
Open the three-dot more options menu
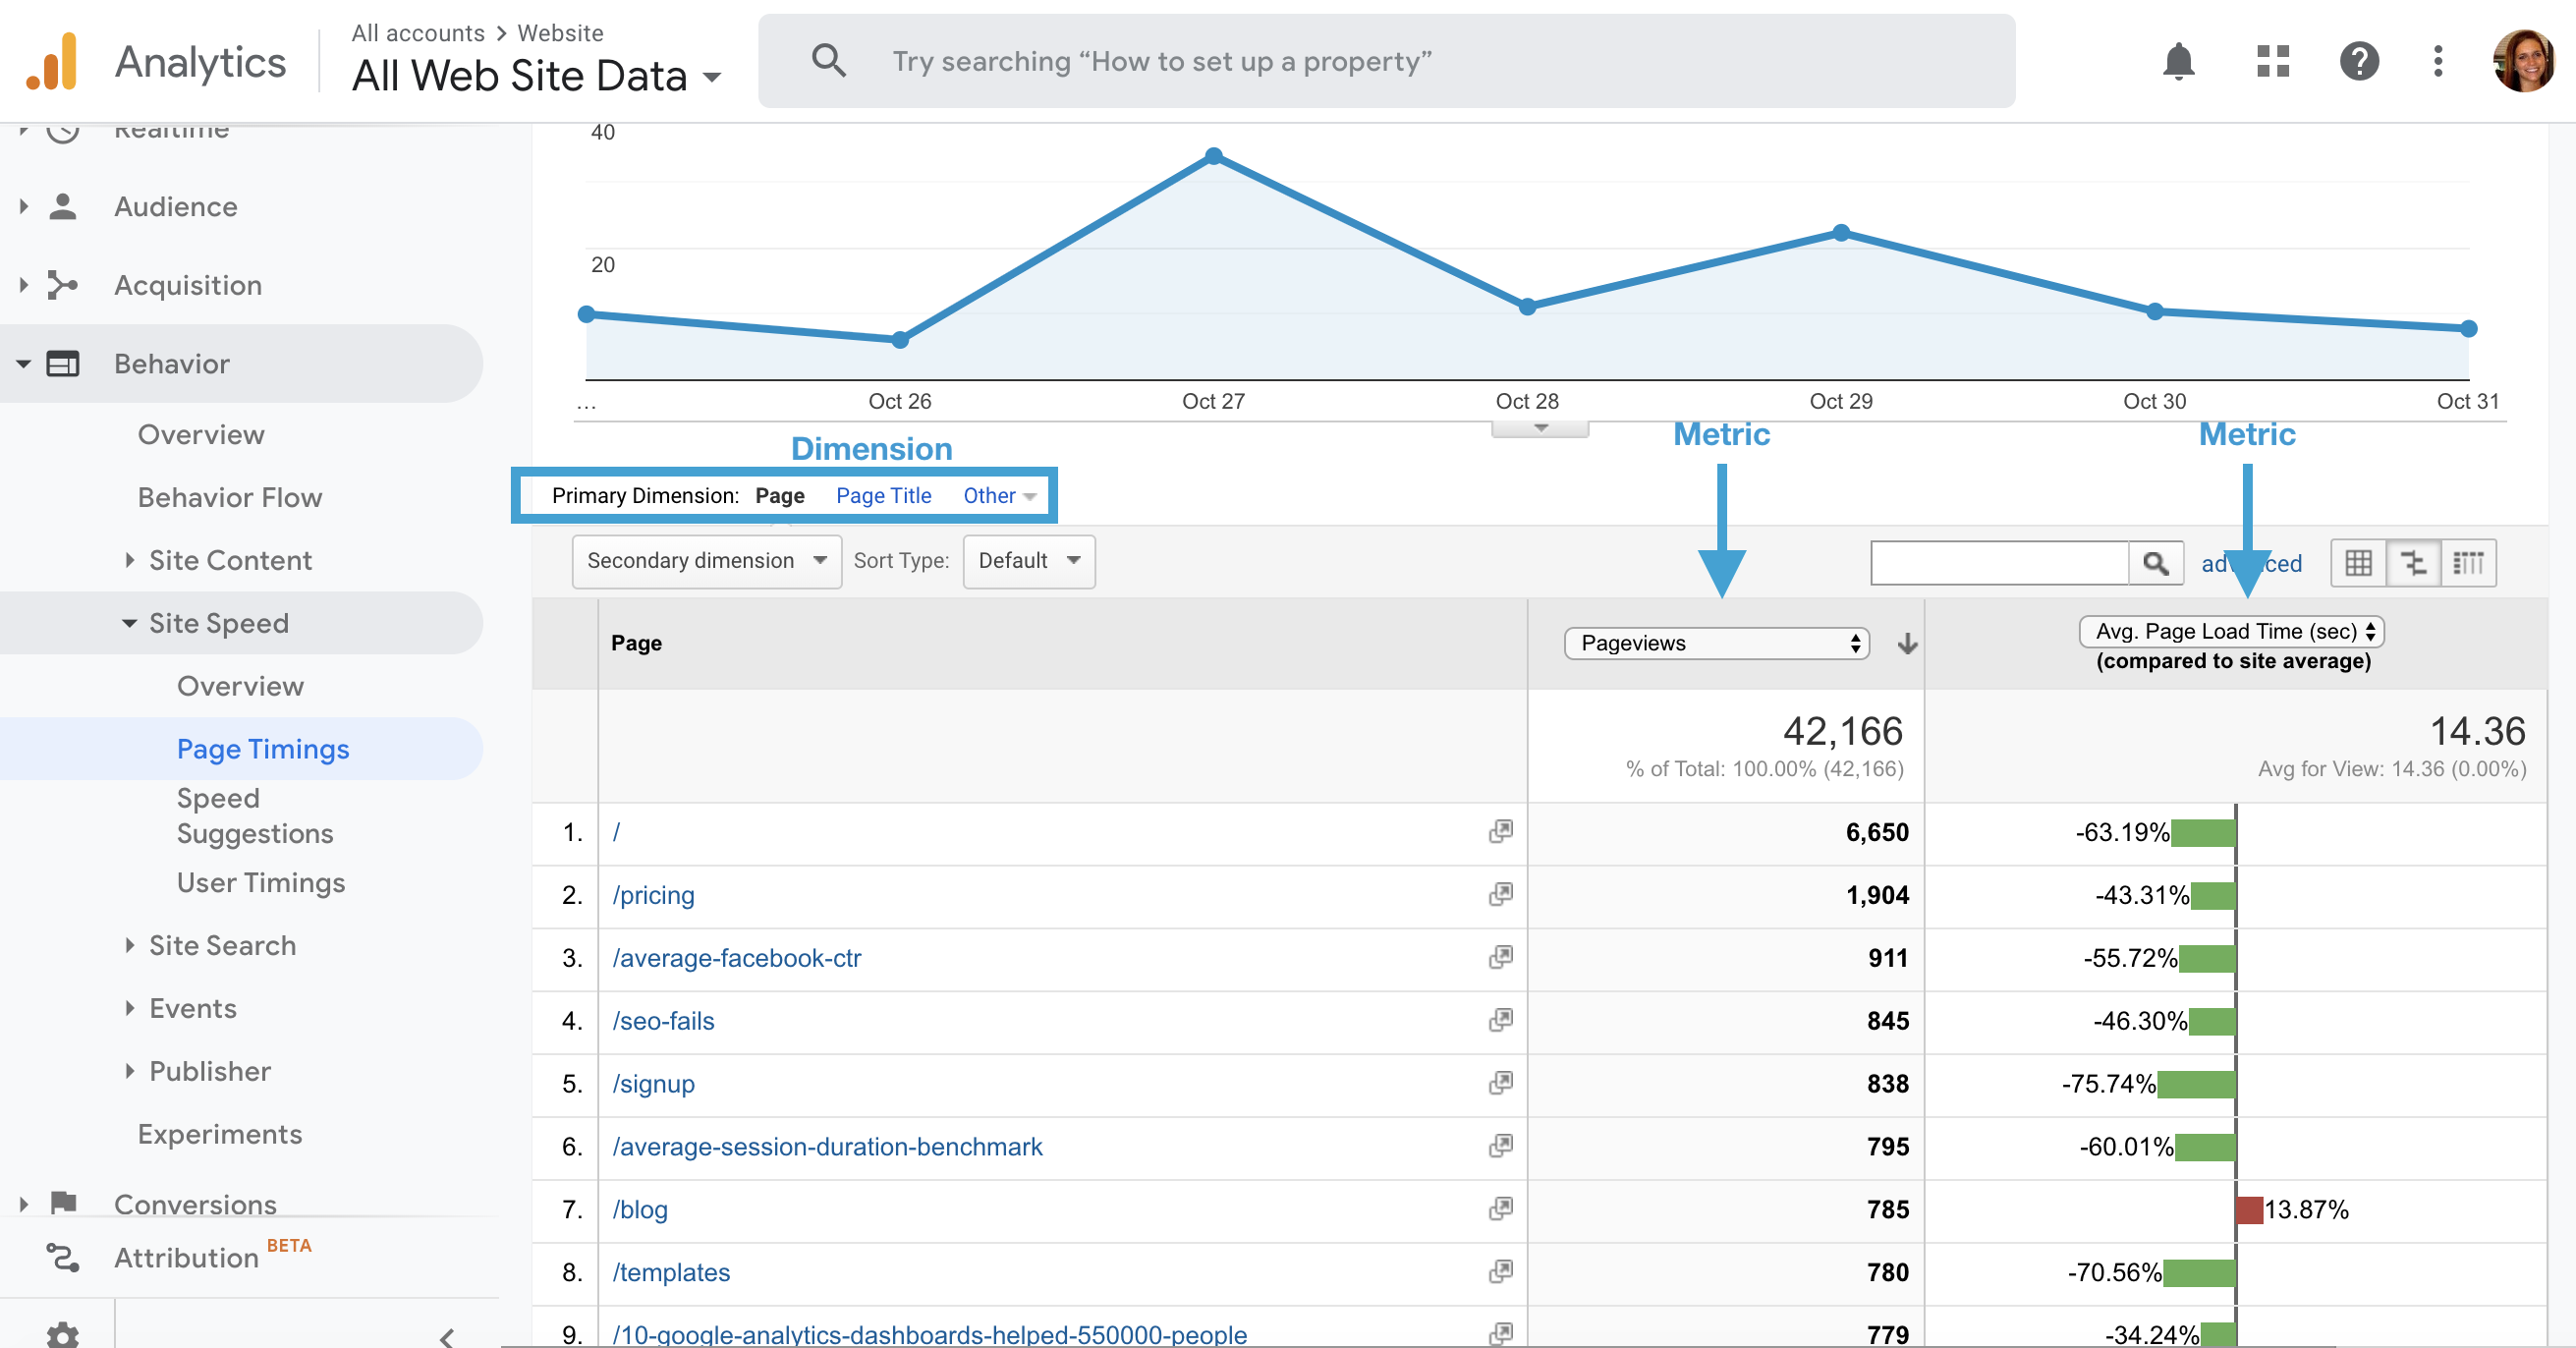(x=2438, y=62)
